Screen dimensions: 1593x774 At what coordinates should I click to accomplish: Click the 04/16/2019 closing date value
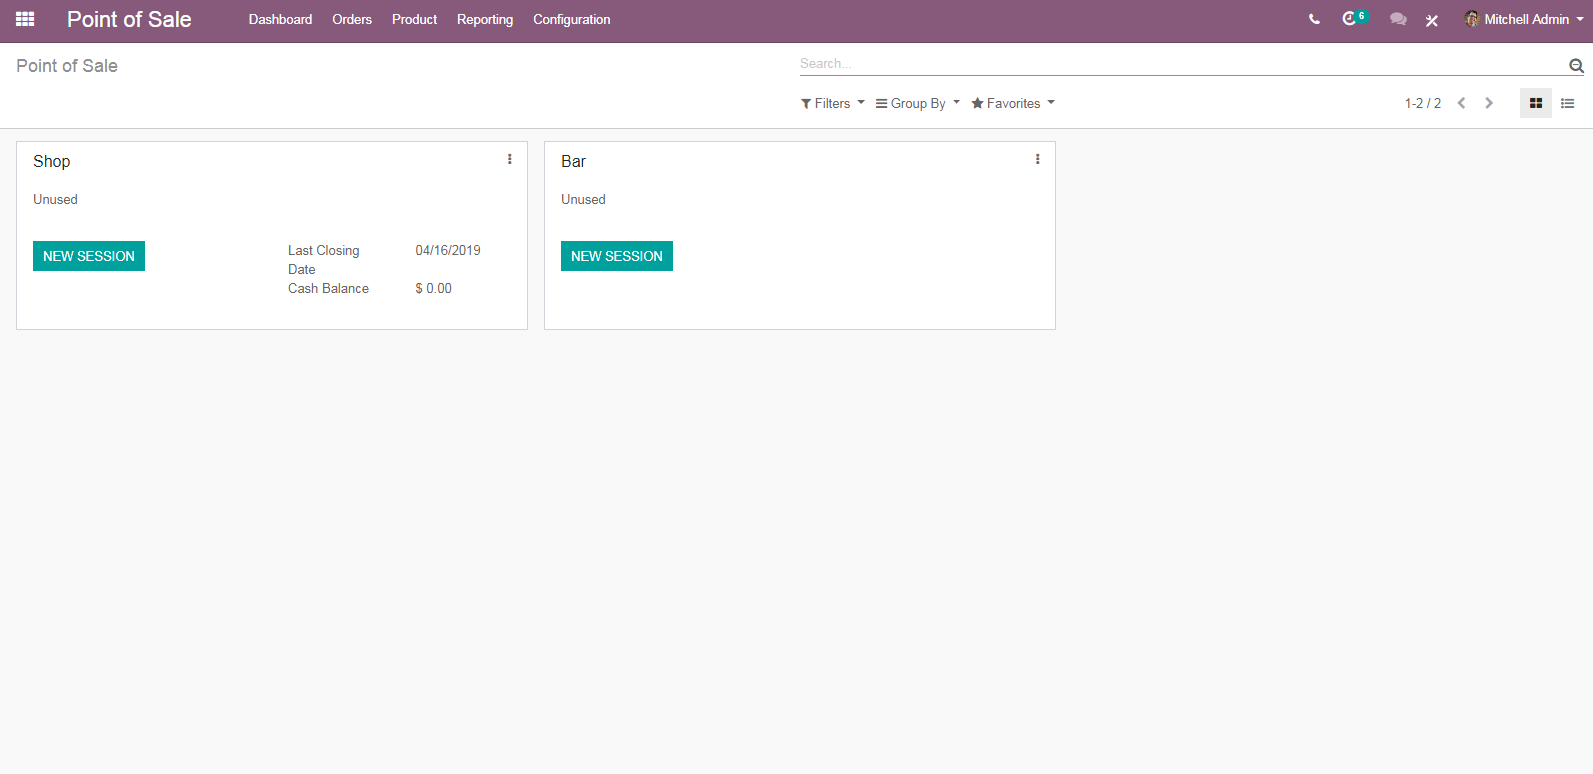click(448, 250)
